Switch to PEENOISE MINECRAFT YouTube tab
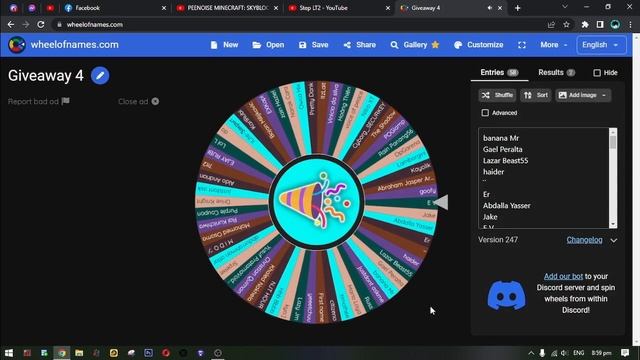The width and height of the screenshot is (640, 360). (226, 8)
